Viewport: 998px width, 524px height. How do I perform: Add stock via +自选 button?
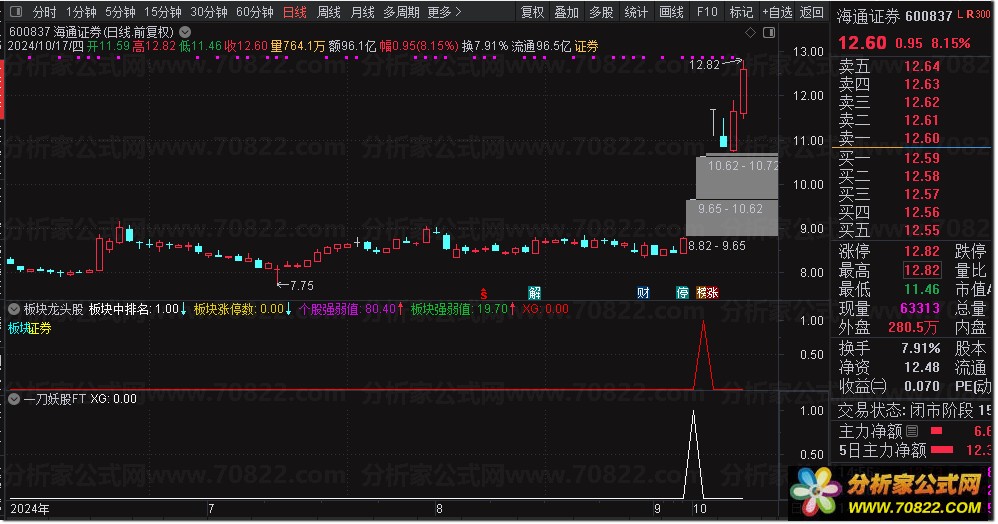click(777, 12)
